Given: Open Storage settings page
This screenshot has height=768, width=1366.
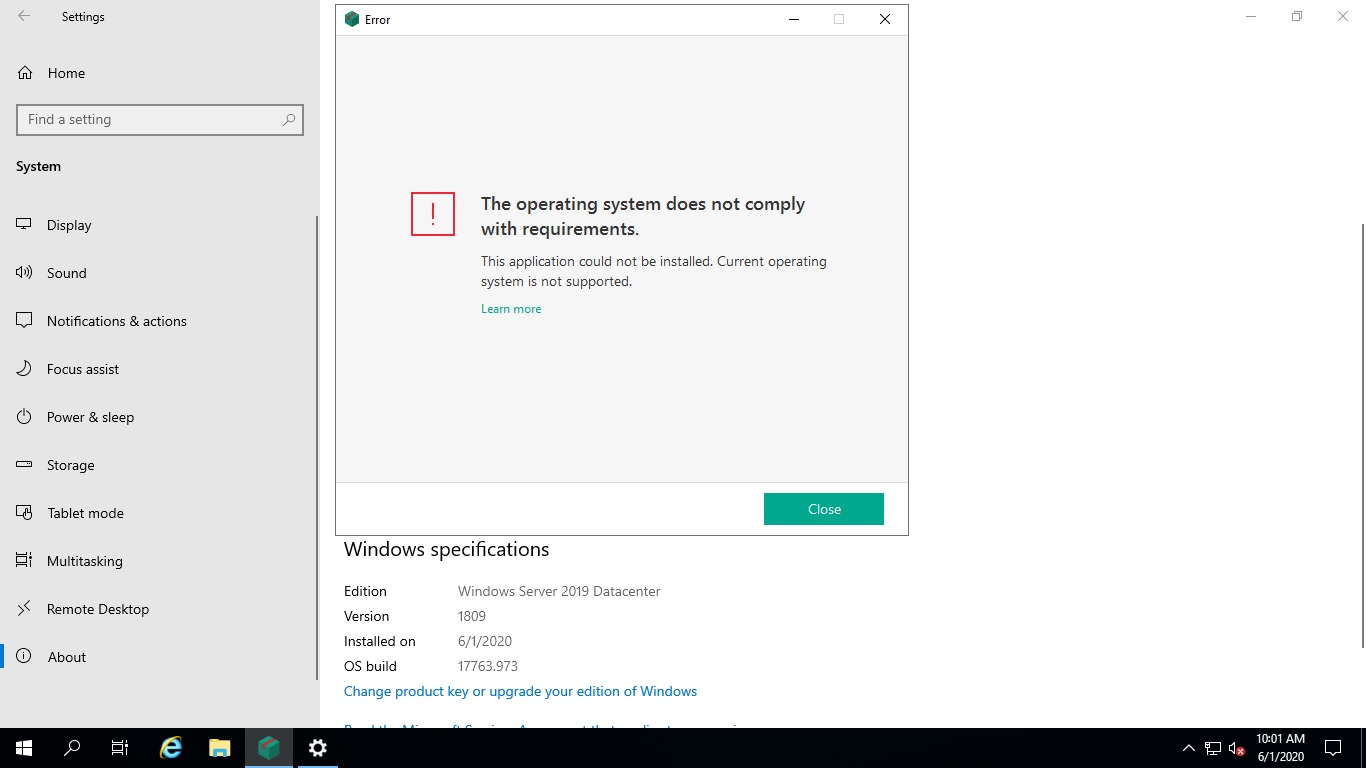Looking at the screenshot, I should pos(160,465).
